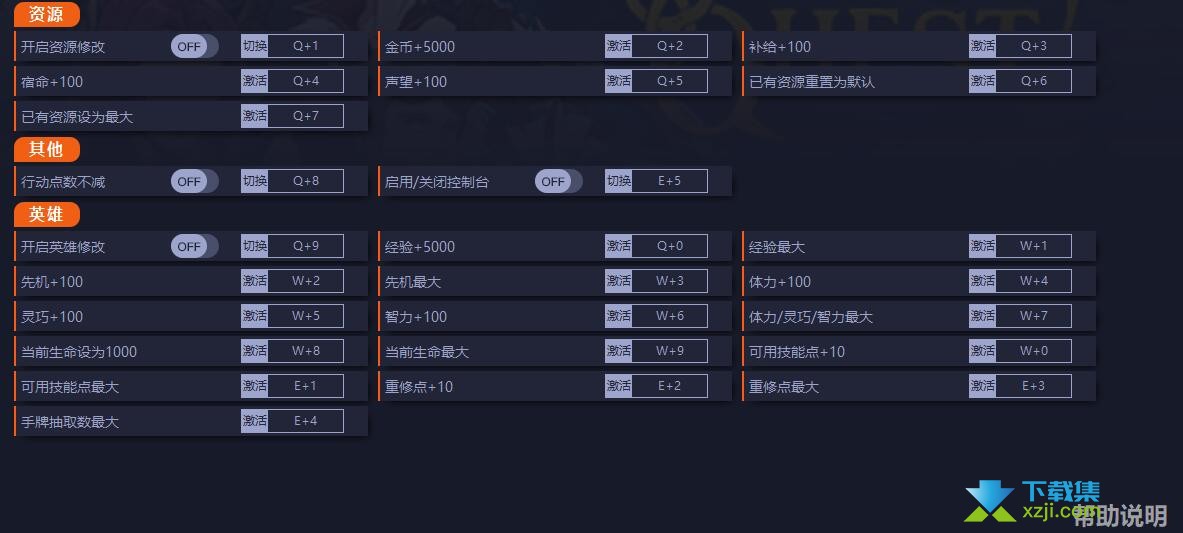Click the E+4 hotkey box for 手牌抽取数最大

coord(306,421)
